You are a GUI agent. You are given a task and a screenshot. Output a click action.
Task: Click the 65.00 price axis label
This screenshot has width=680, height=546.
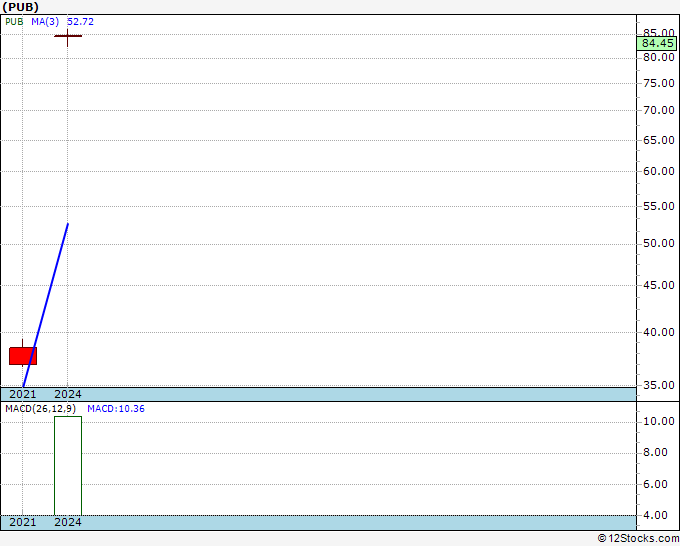click(659, 140)
